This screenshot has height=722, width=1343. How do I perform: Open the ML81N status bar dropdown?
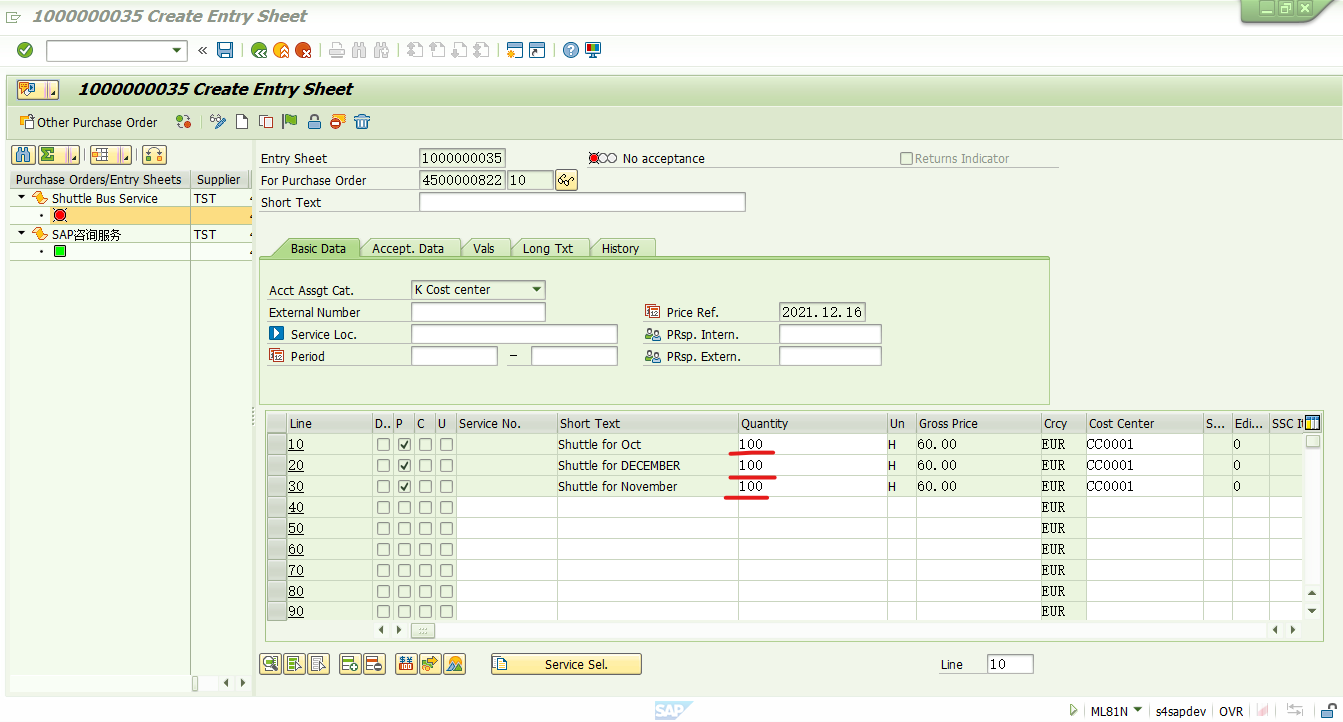1138,710
